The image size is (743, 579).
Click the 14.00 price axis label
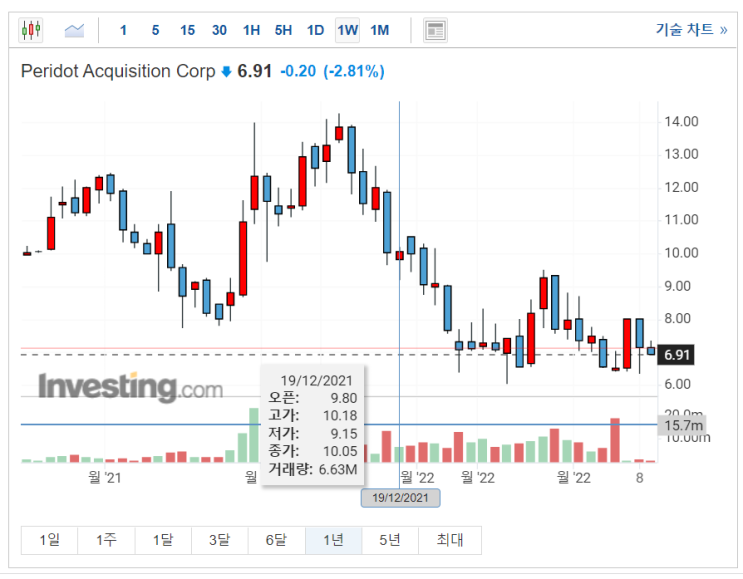coord(681,122)
